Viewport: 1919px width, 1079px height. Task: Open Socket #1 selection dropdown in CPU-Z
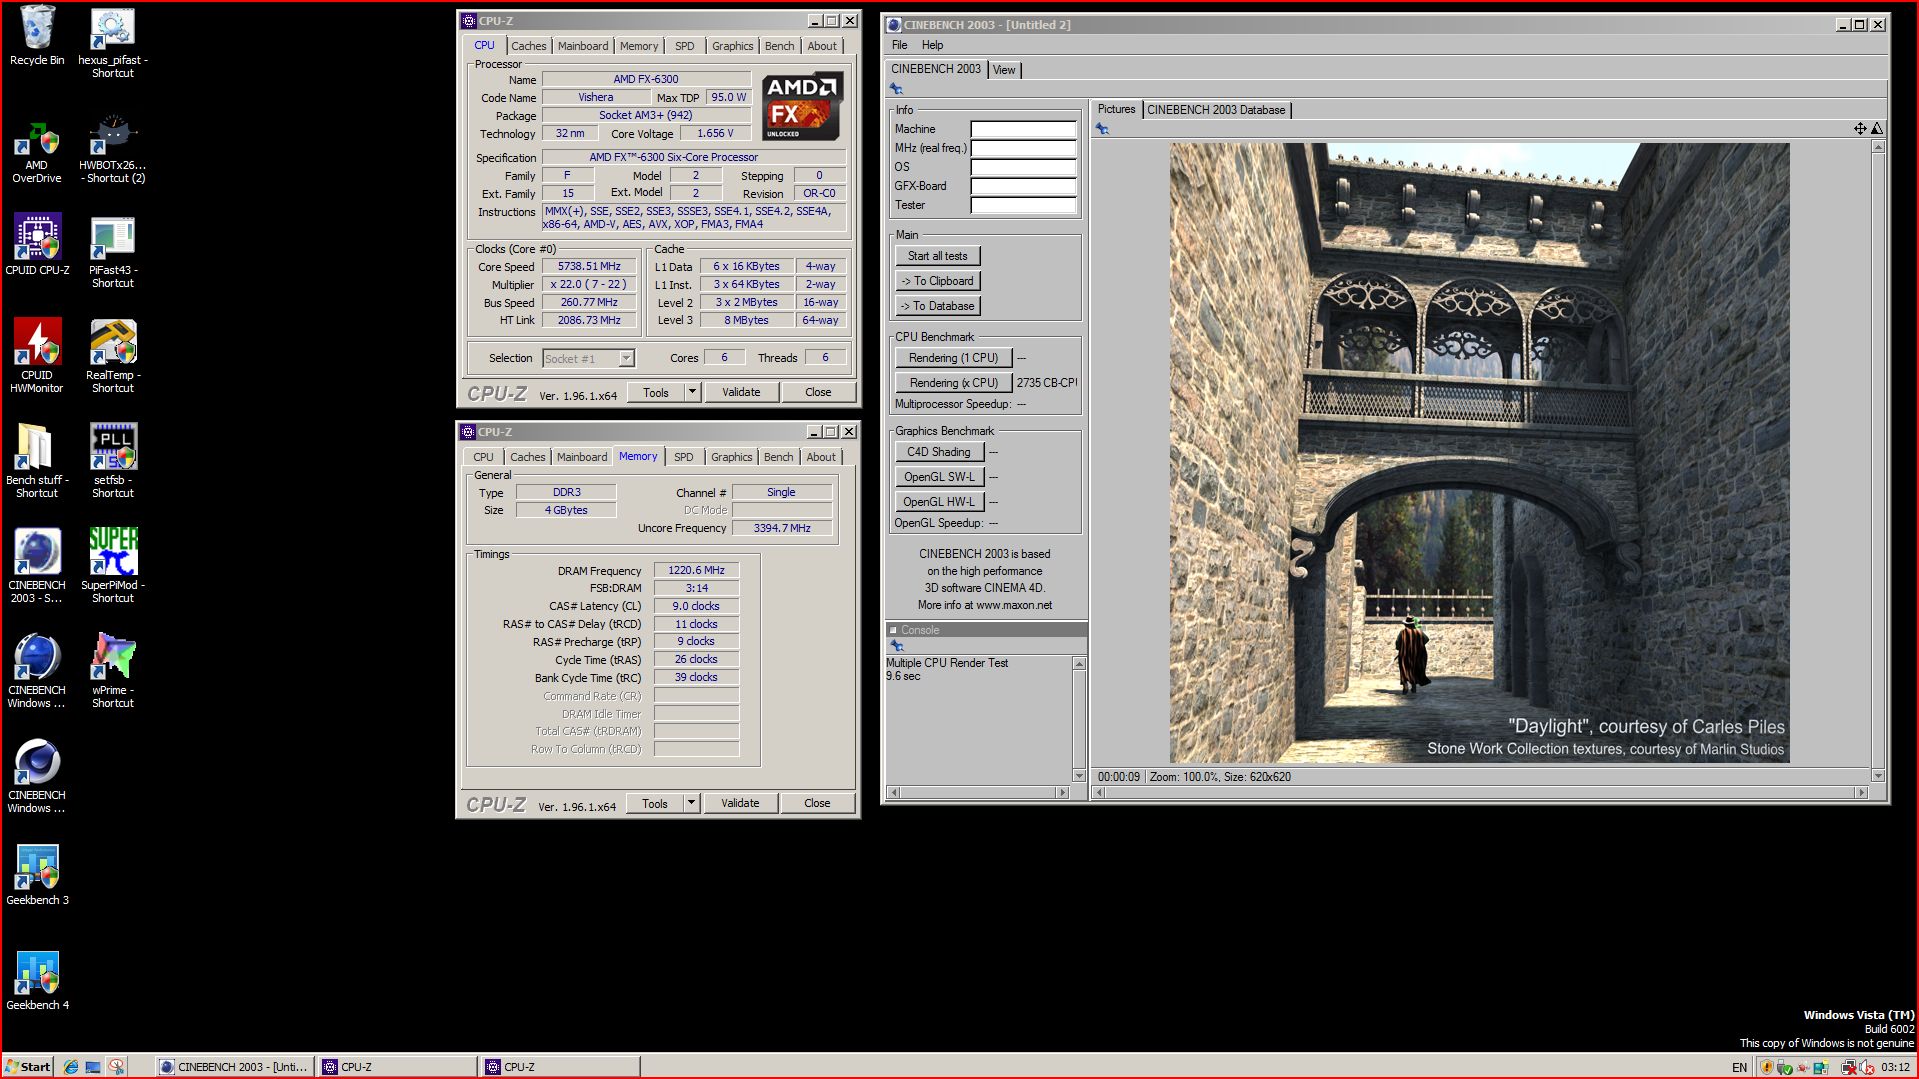tap(626, 358)
